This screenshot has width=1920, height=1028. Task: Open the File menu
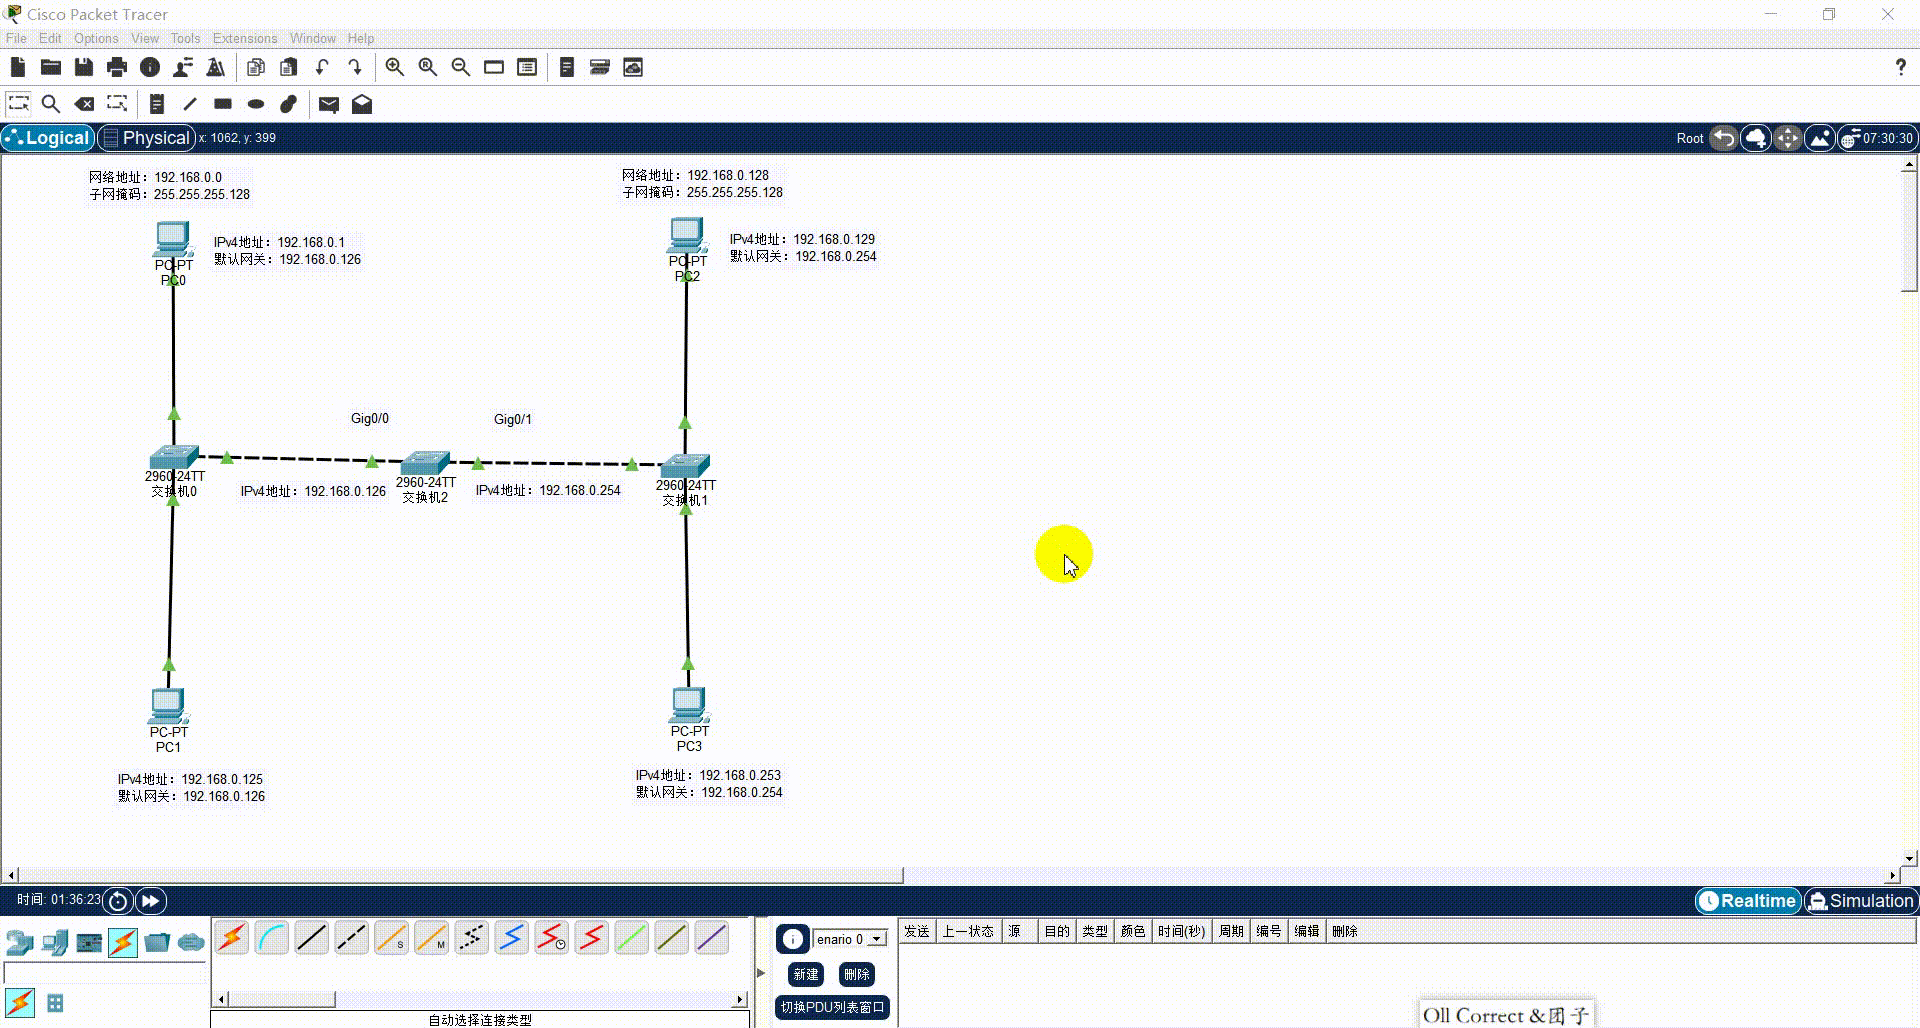pyautogui.click(x=16, y=38)
